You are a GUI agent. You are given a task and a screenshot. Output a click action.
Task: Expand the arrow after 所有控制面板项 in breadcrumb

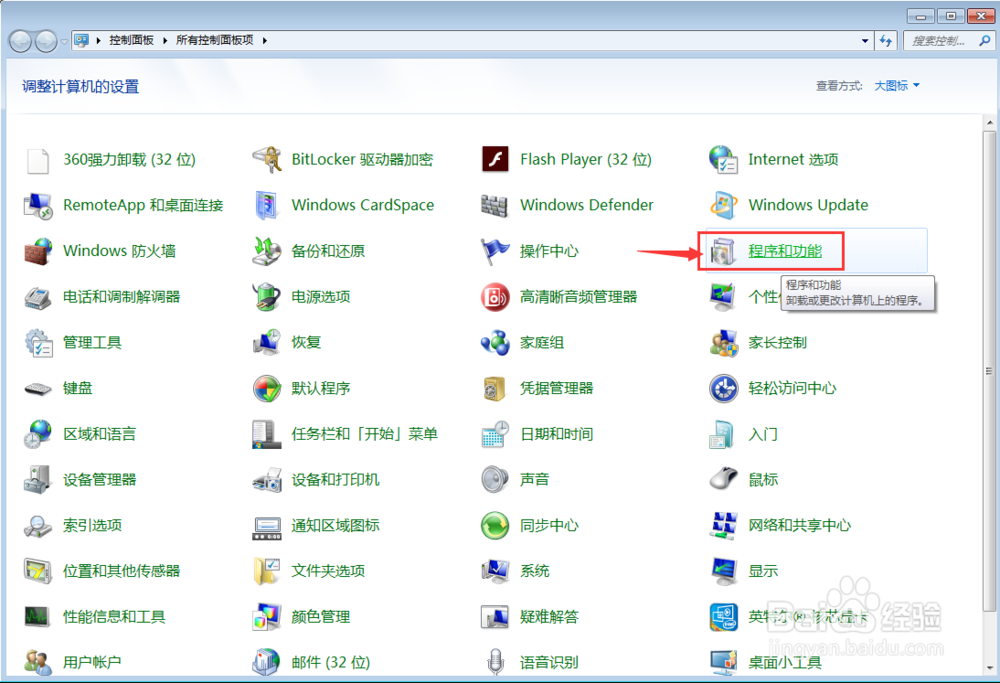tap(264, 41)
